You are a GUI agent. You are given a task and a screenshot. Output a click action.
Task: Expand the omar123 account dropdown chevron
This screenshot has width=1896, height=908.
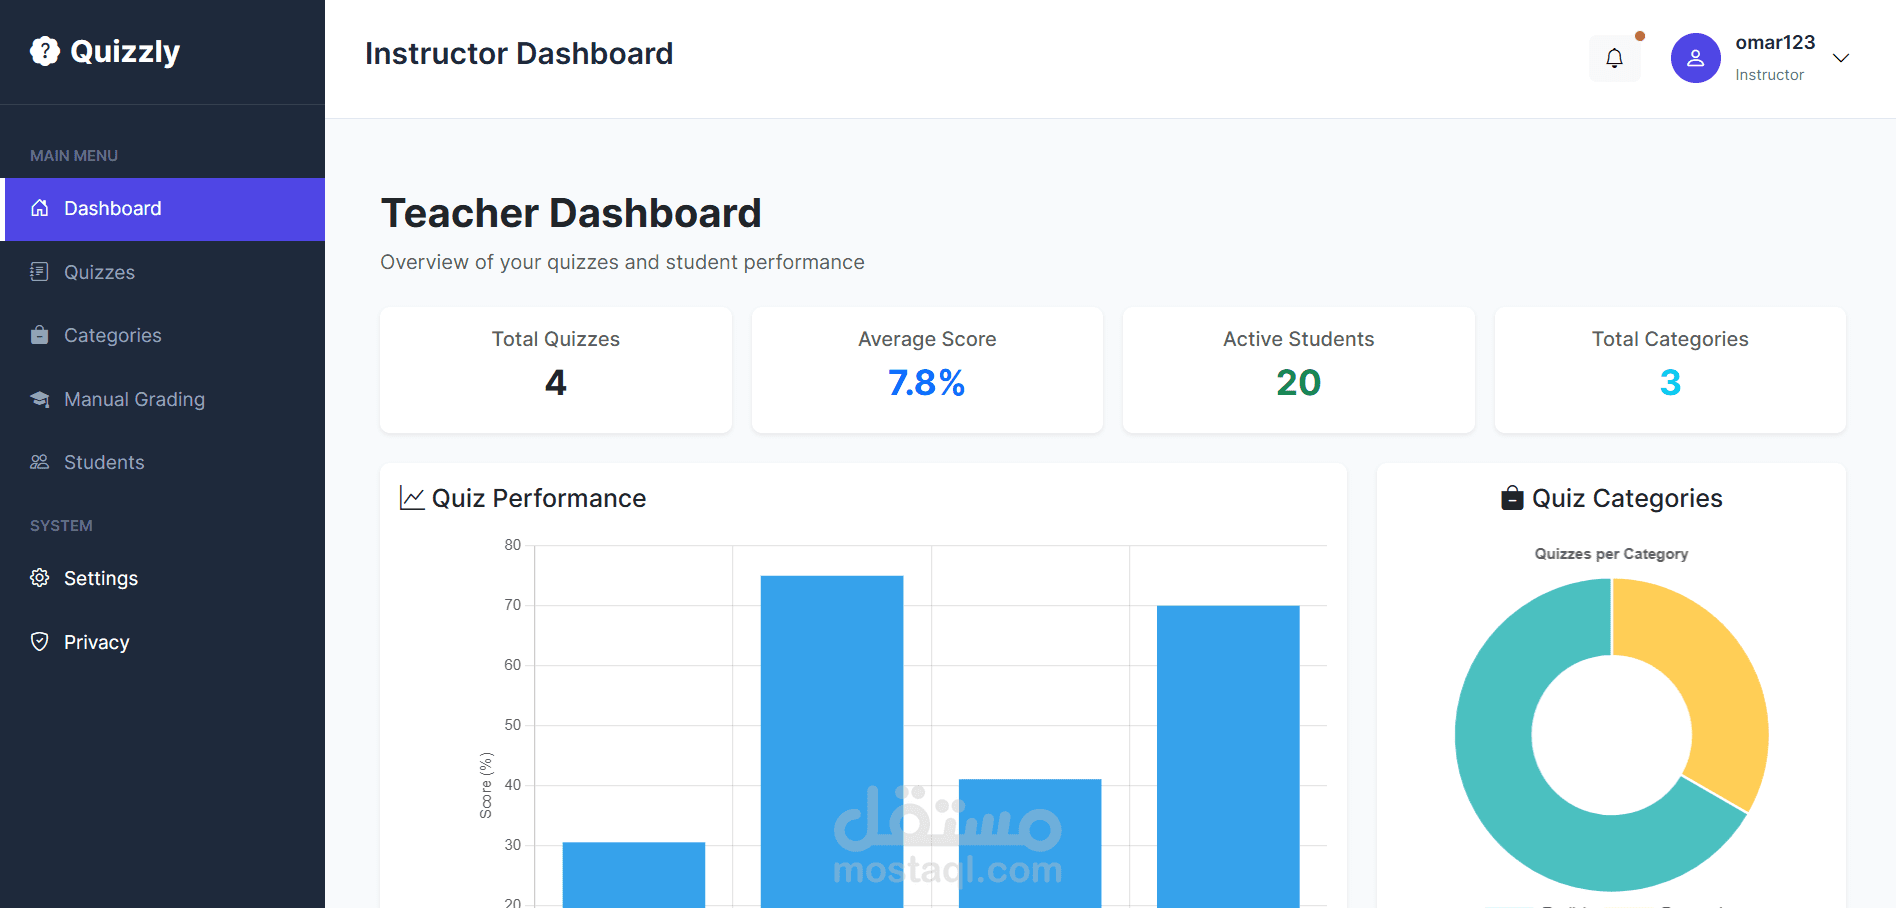[1841, 58]
